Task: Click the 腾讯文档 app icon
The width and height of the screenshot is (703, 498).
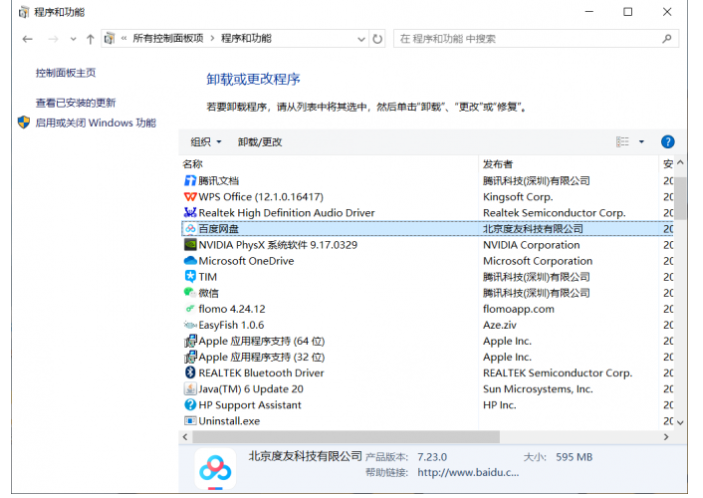Action: 190,181
